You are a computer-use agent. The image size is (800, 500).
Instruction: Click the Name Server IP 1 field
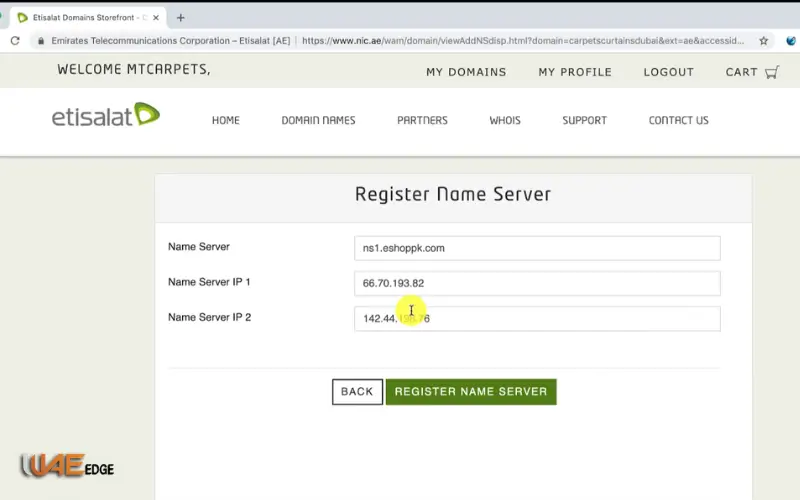coord(537,283)
